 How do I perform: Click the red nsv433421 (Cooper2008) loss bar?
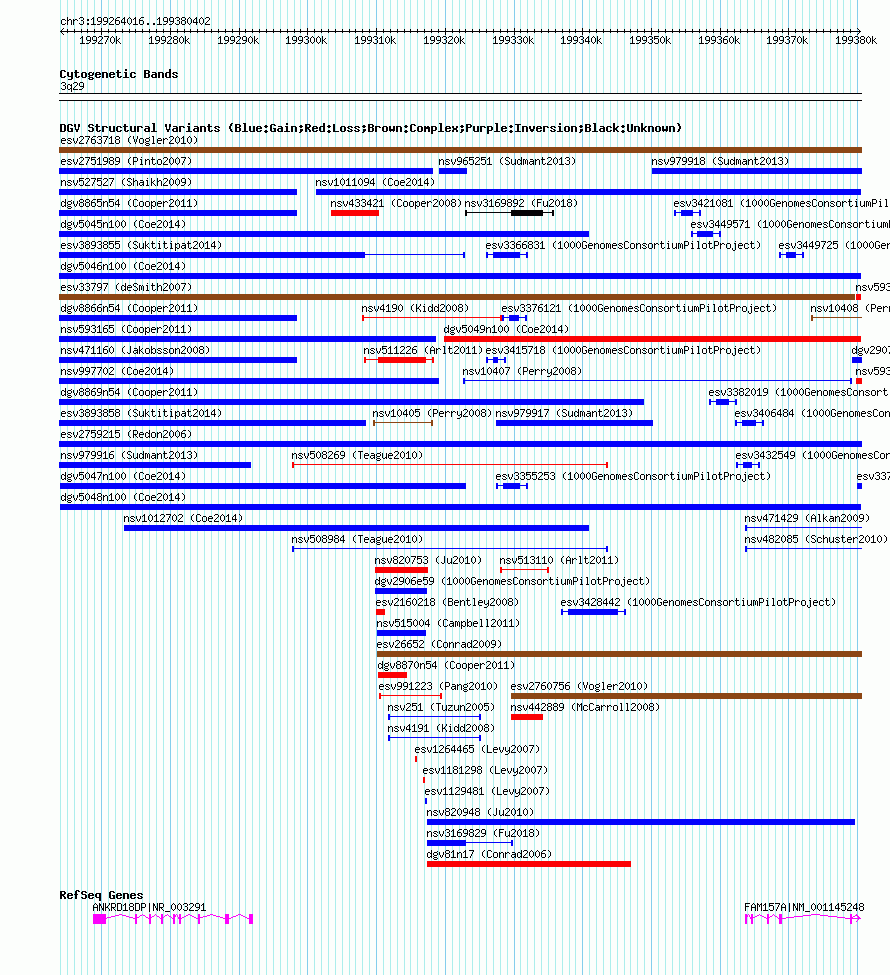tap(355, 213)
